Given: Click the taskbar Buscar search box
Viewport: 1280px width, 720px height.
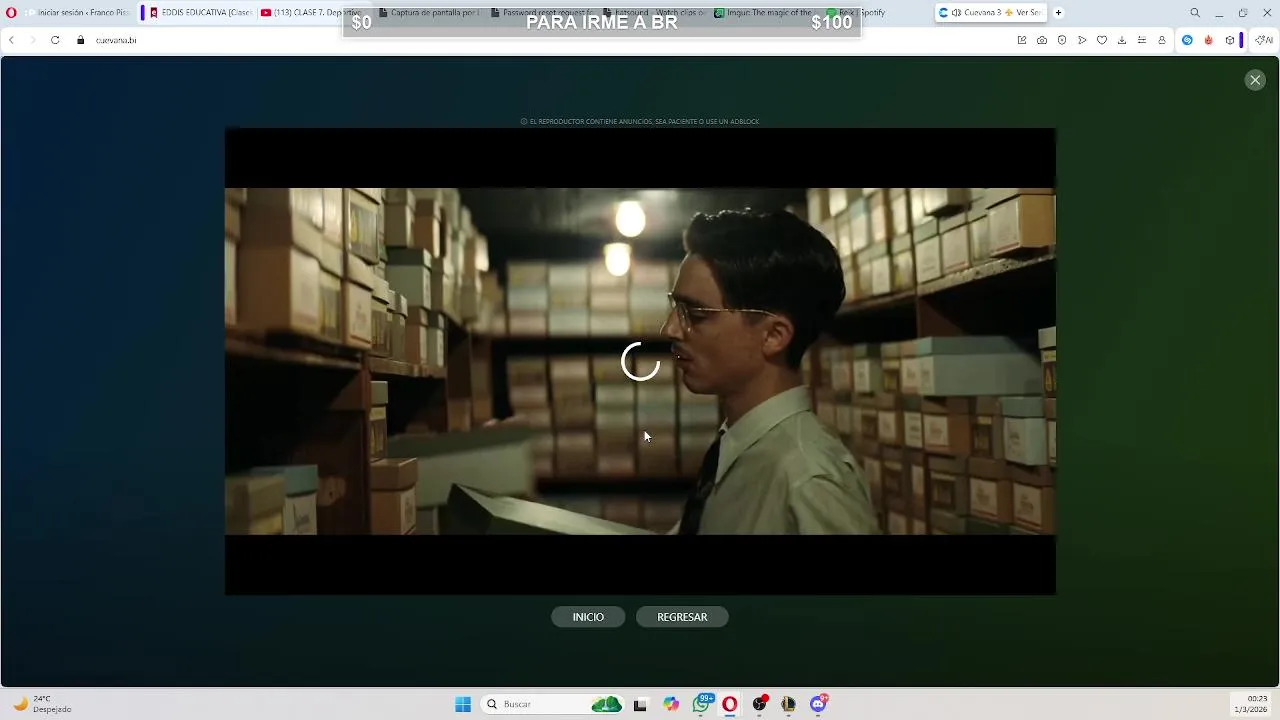Looking at the screenshot, I should click(554, 704).
